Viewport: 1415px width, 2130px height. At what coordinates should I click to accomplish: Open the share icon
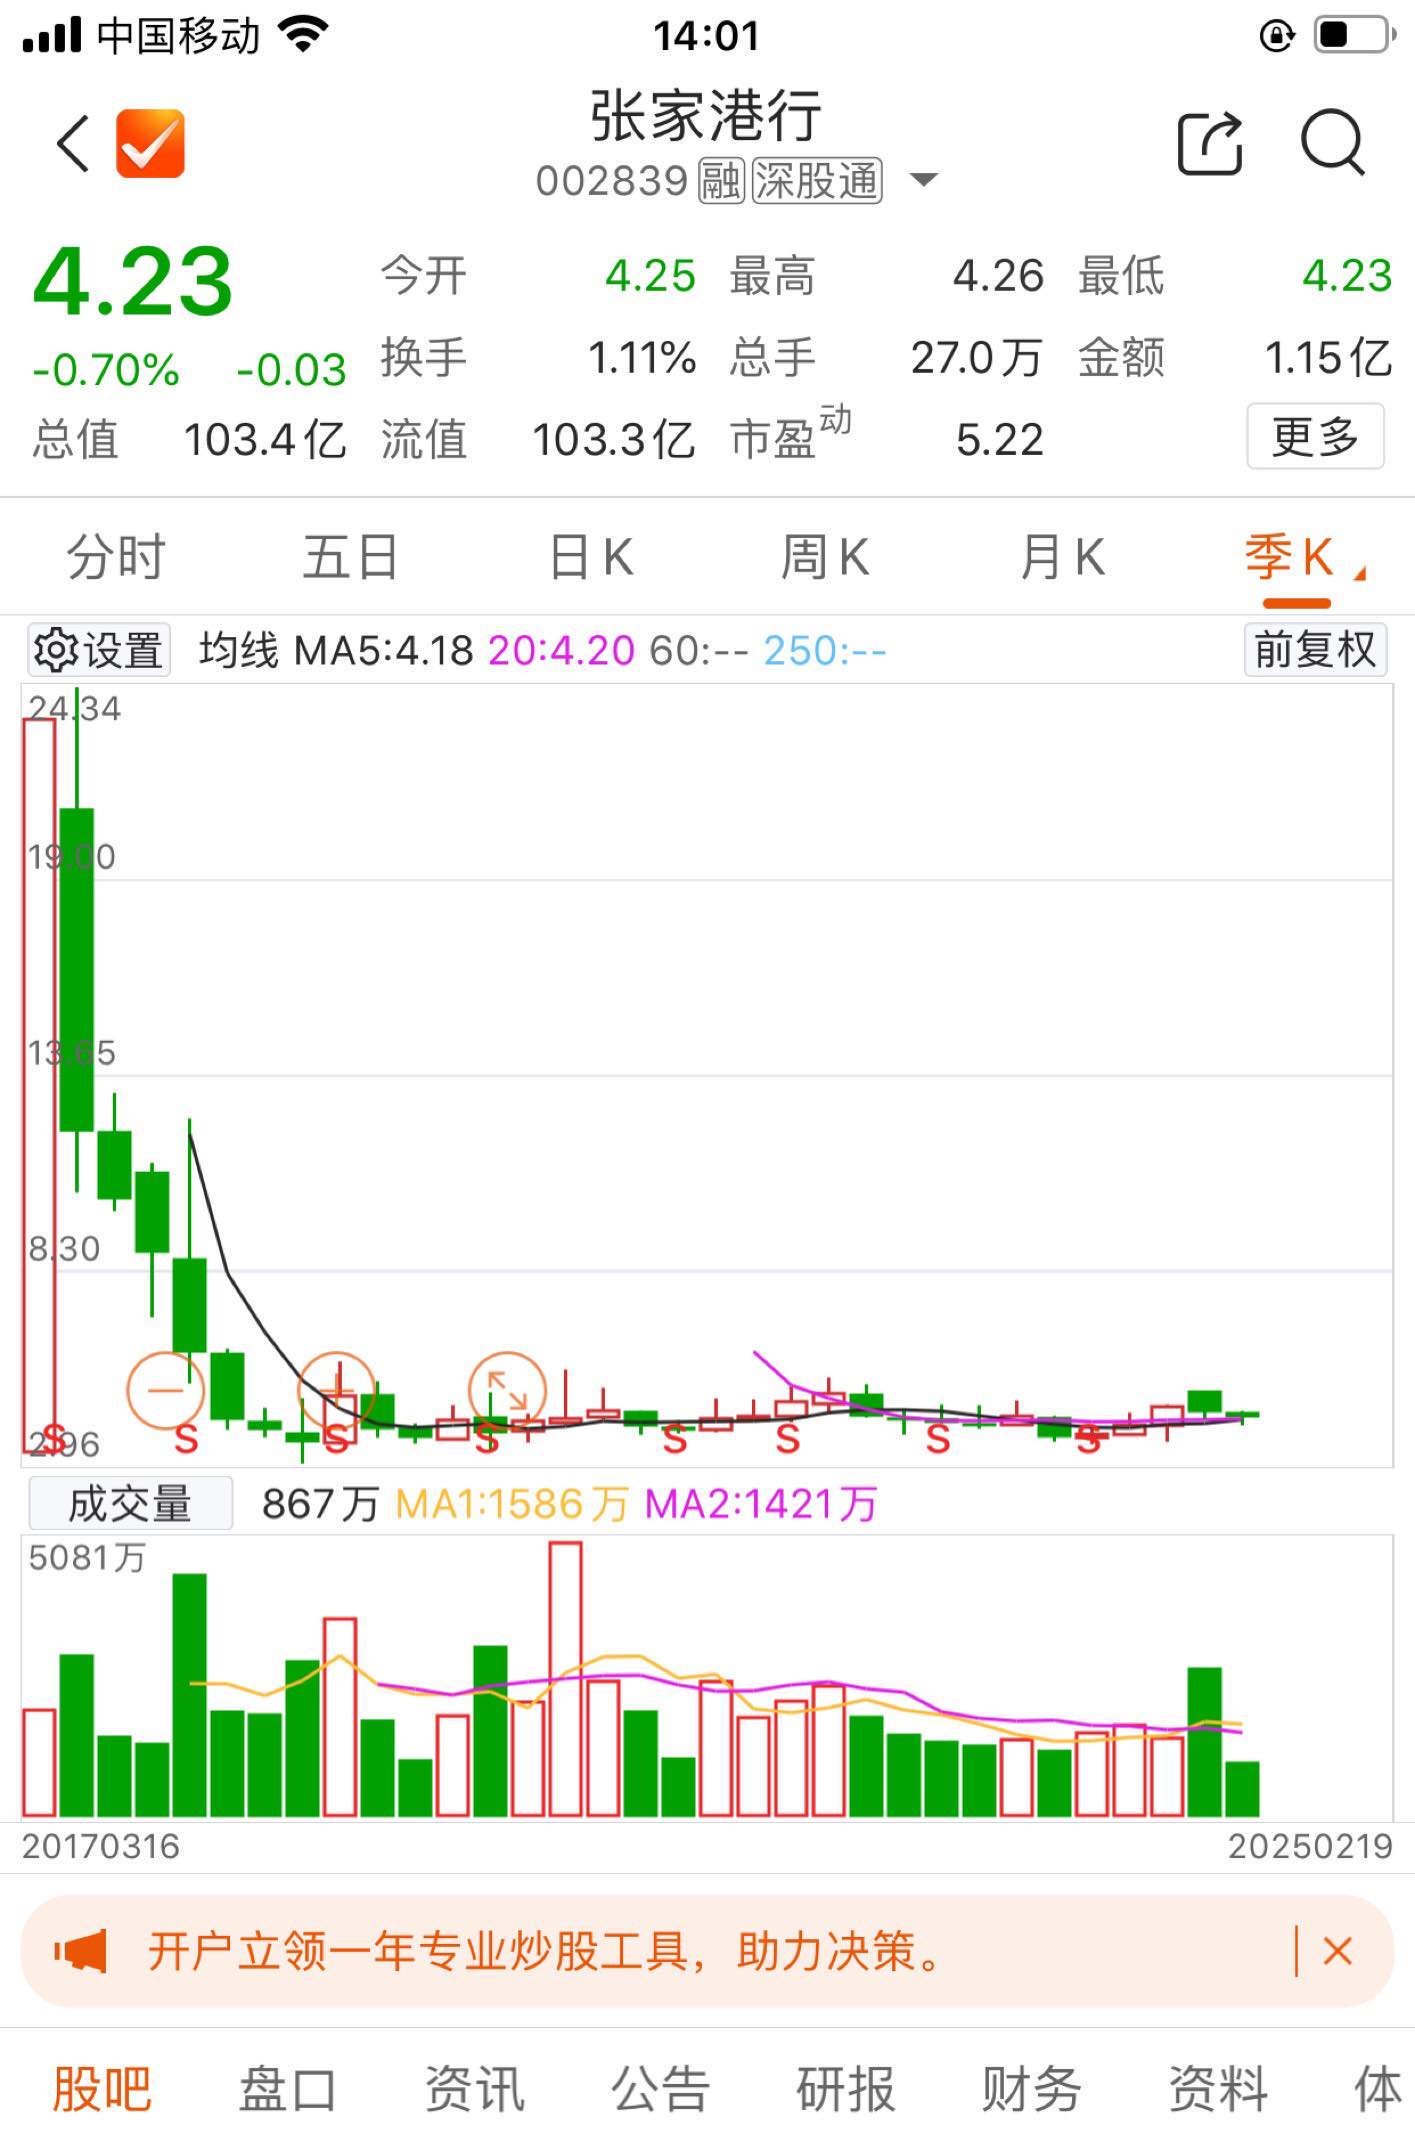(1210, 144)
